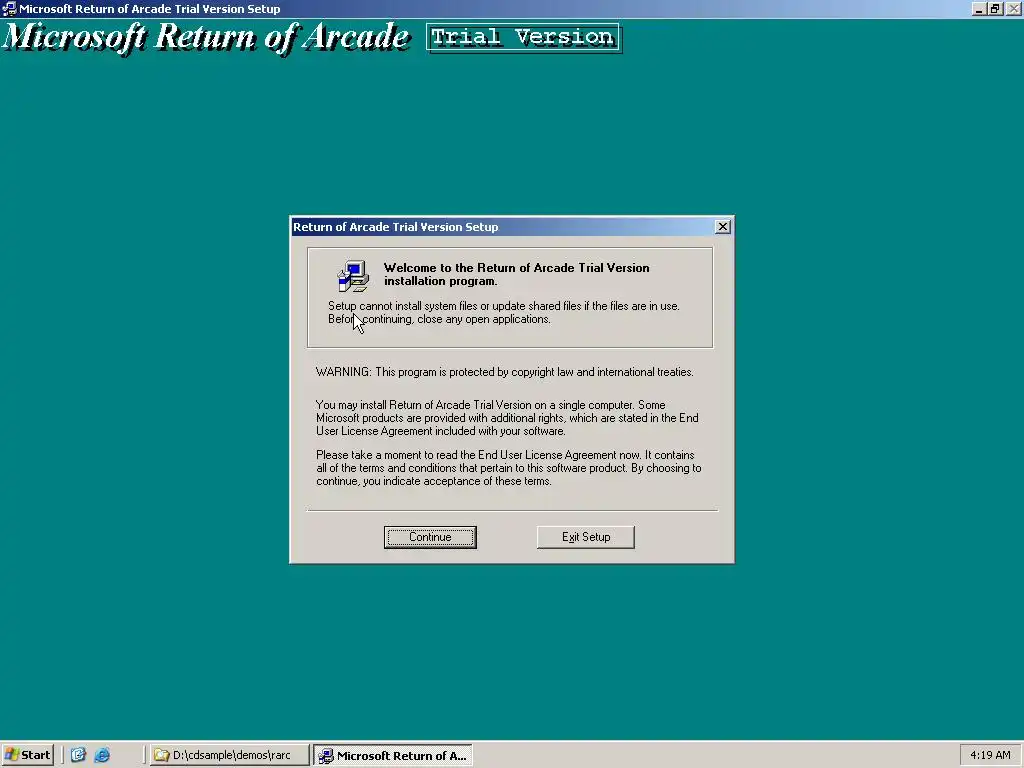
Task: Click the dialog title bar text
Action: tap(395, 227)
